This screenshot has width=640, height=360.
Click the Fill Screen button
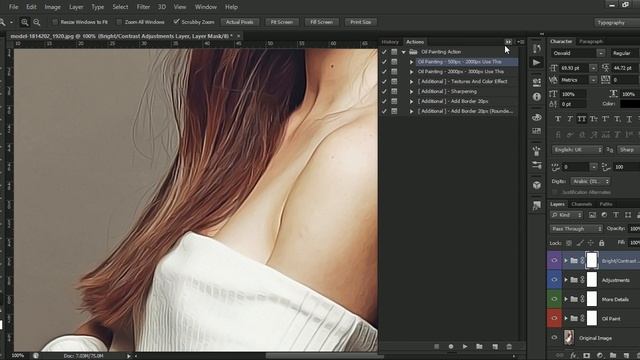point(321,22)
